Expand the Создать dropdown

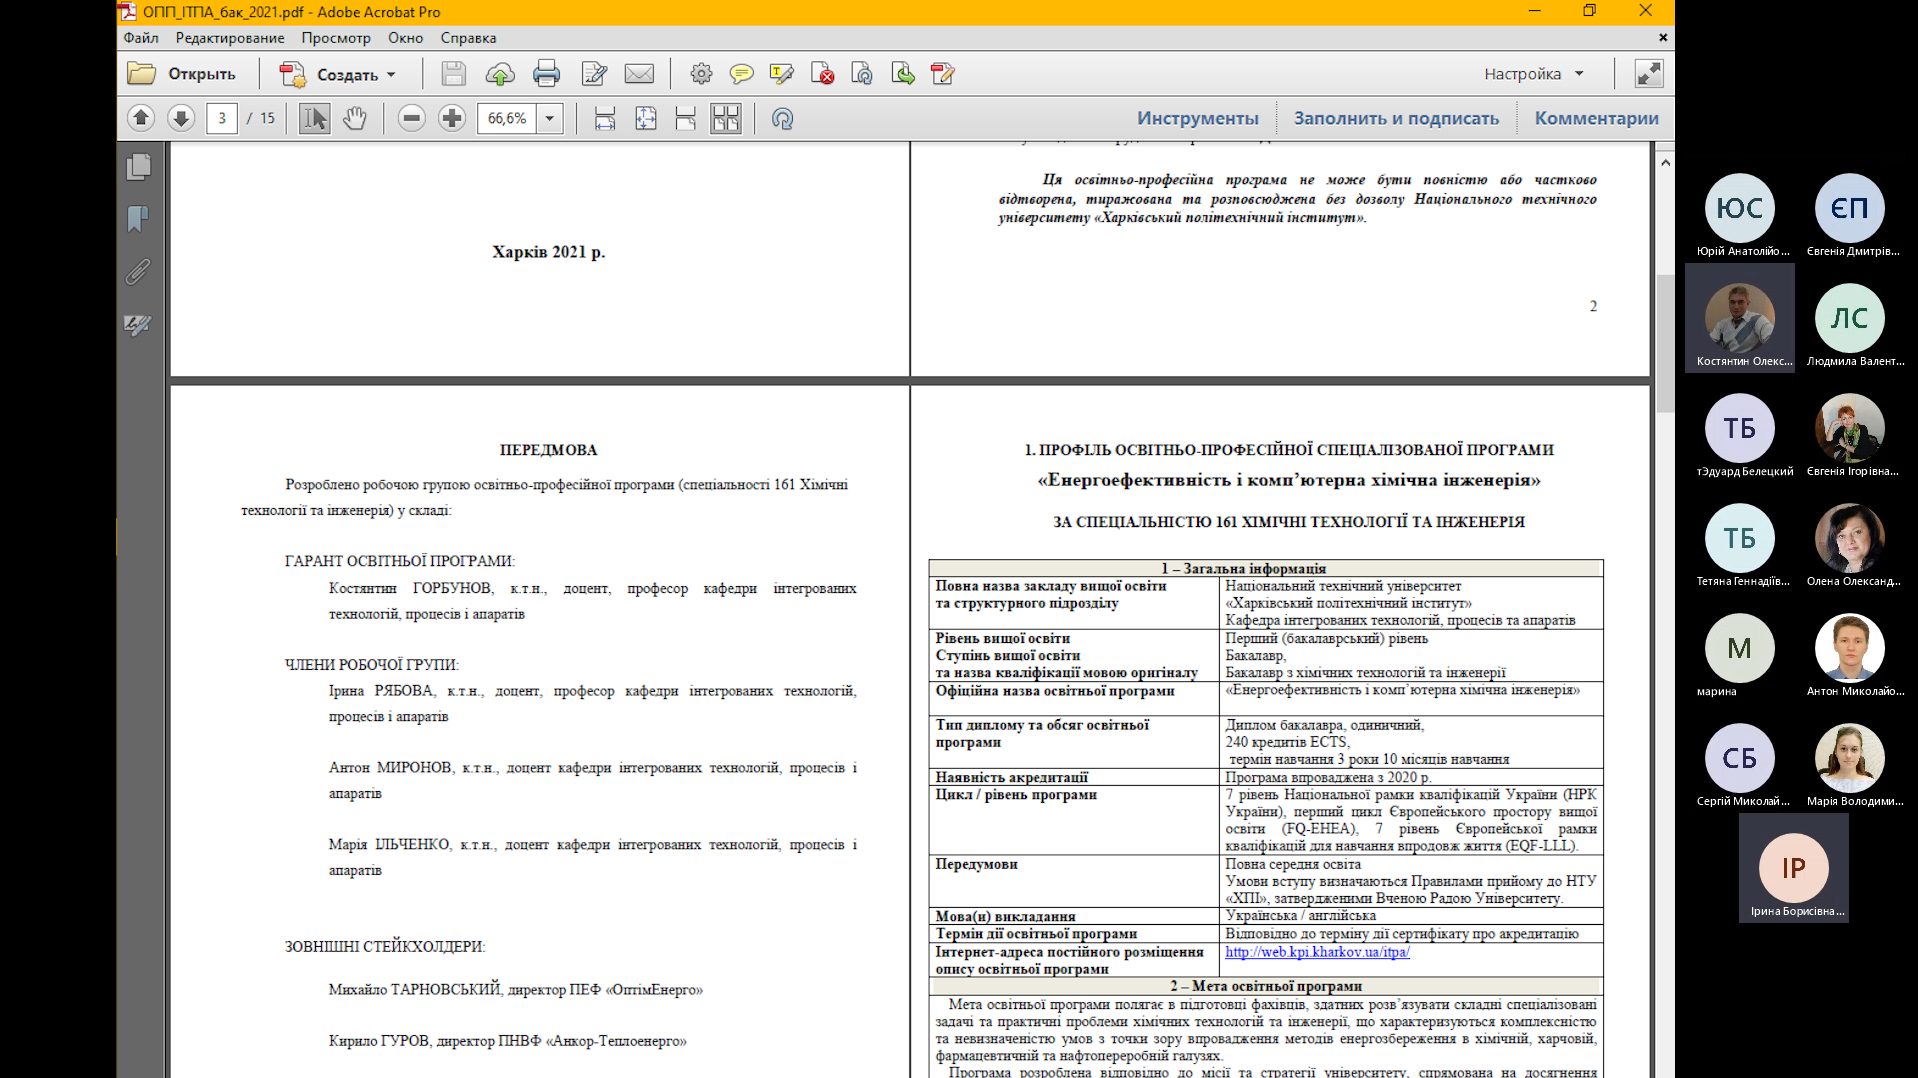(391, 75)
